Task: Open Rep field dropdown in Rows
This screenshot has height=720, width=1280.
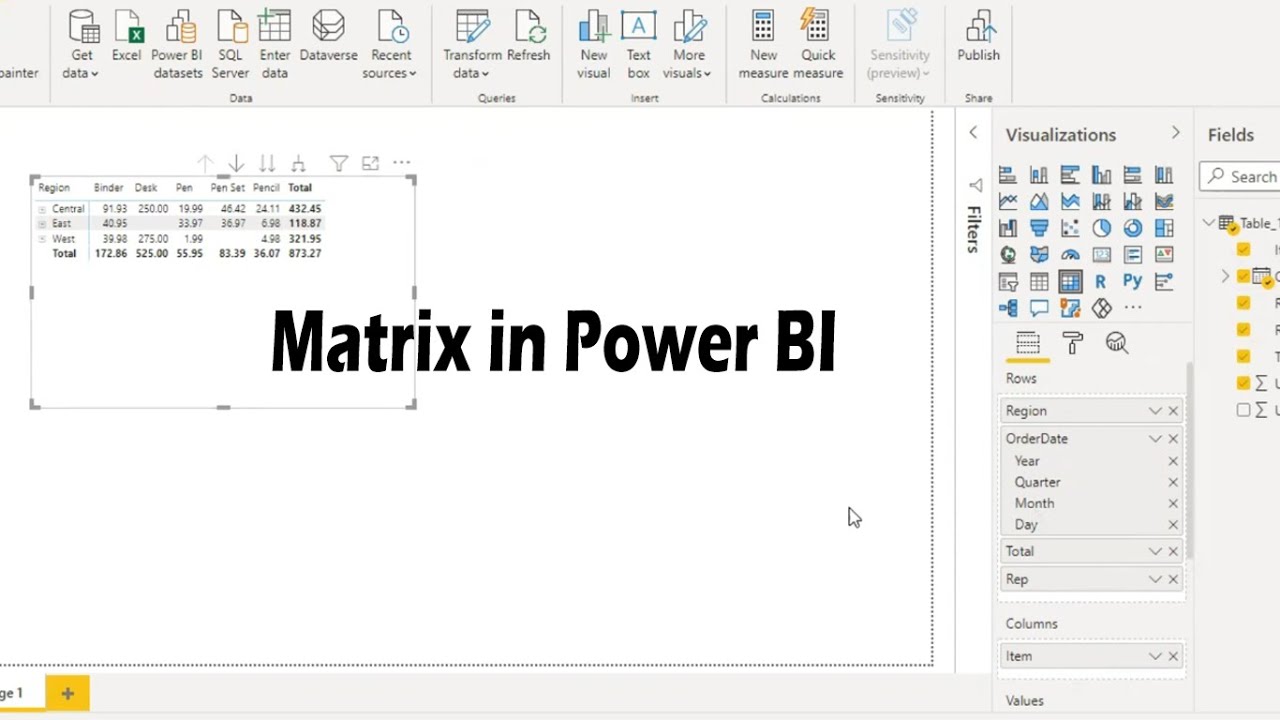Action: point(1155,579)
